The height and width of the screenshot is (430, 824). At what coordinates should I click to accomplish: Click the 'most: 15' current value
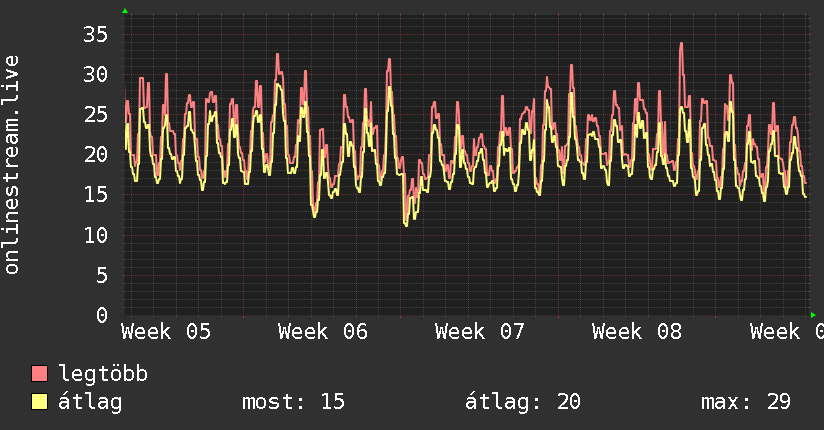point(293,402)
